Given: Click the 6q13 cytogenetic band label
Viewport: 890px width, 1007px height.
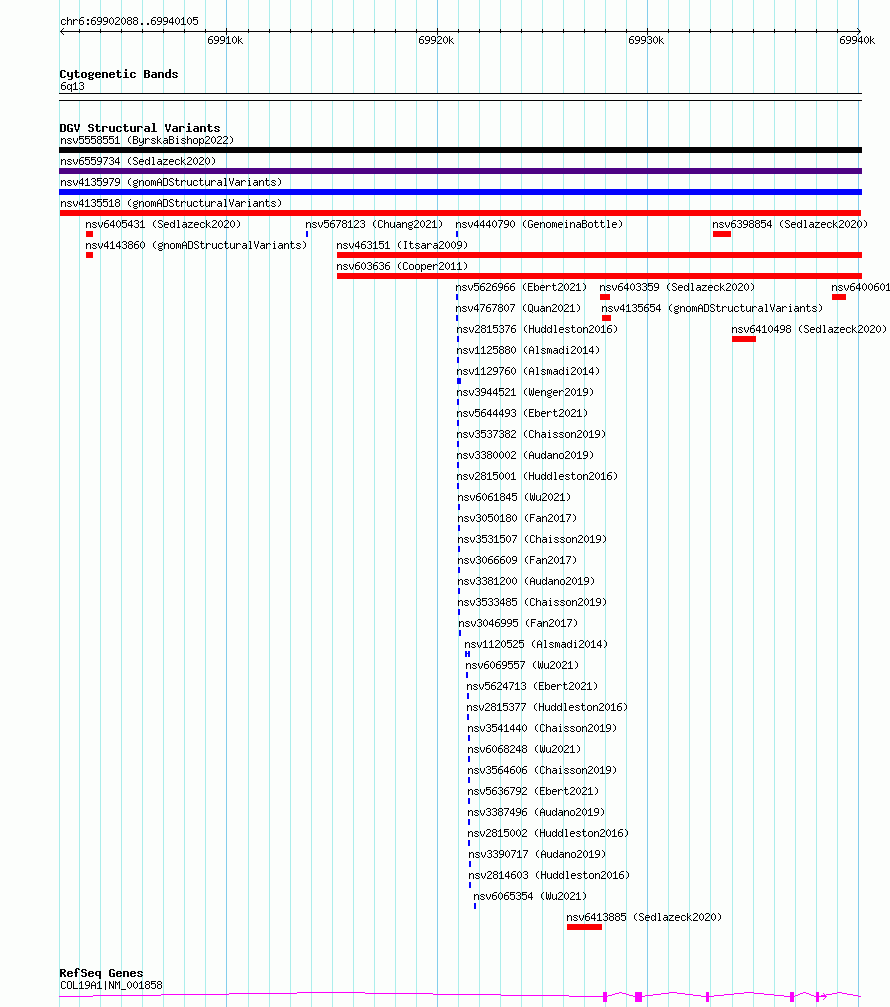Looking at the screenshot, I should 72,86.
